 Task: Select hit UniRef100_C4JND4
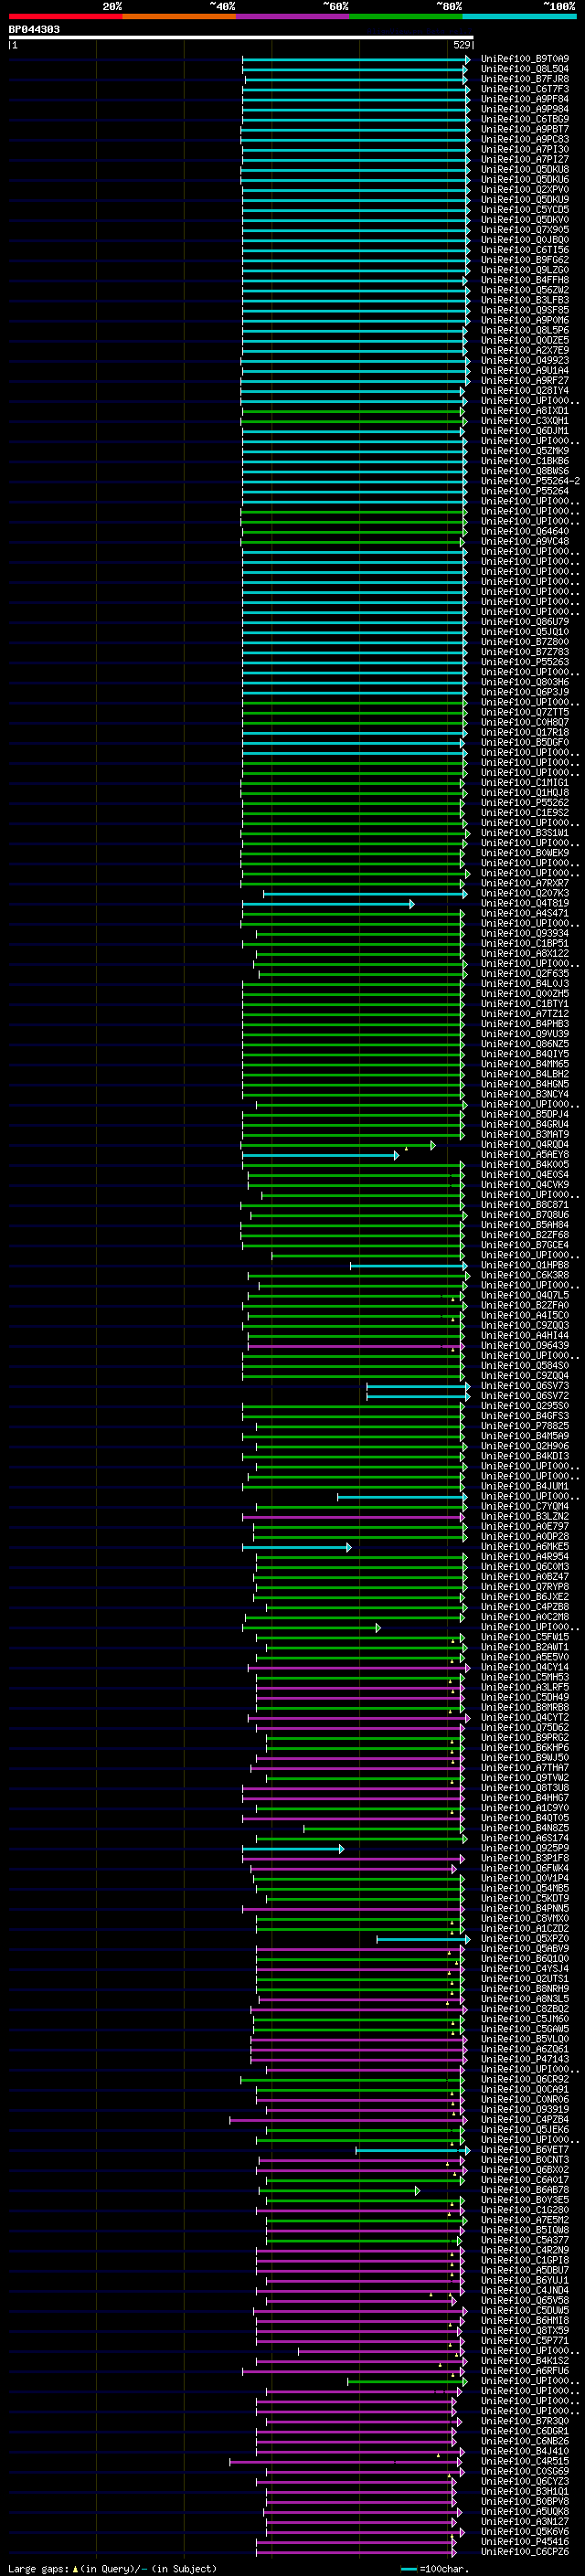[525, 2290]
